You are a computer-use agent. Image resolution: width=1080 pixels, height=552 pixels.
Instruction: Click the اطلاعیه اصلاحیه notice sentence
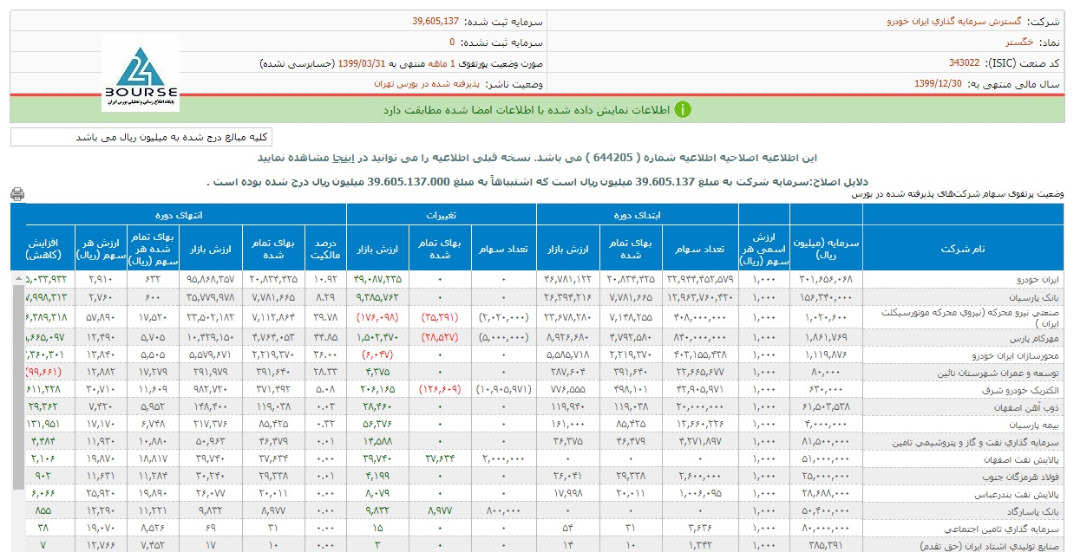point(537,158)
